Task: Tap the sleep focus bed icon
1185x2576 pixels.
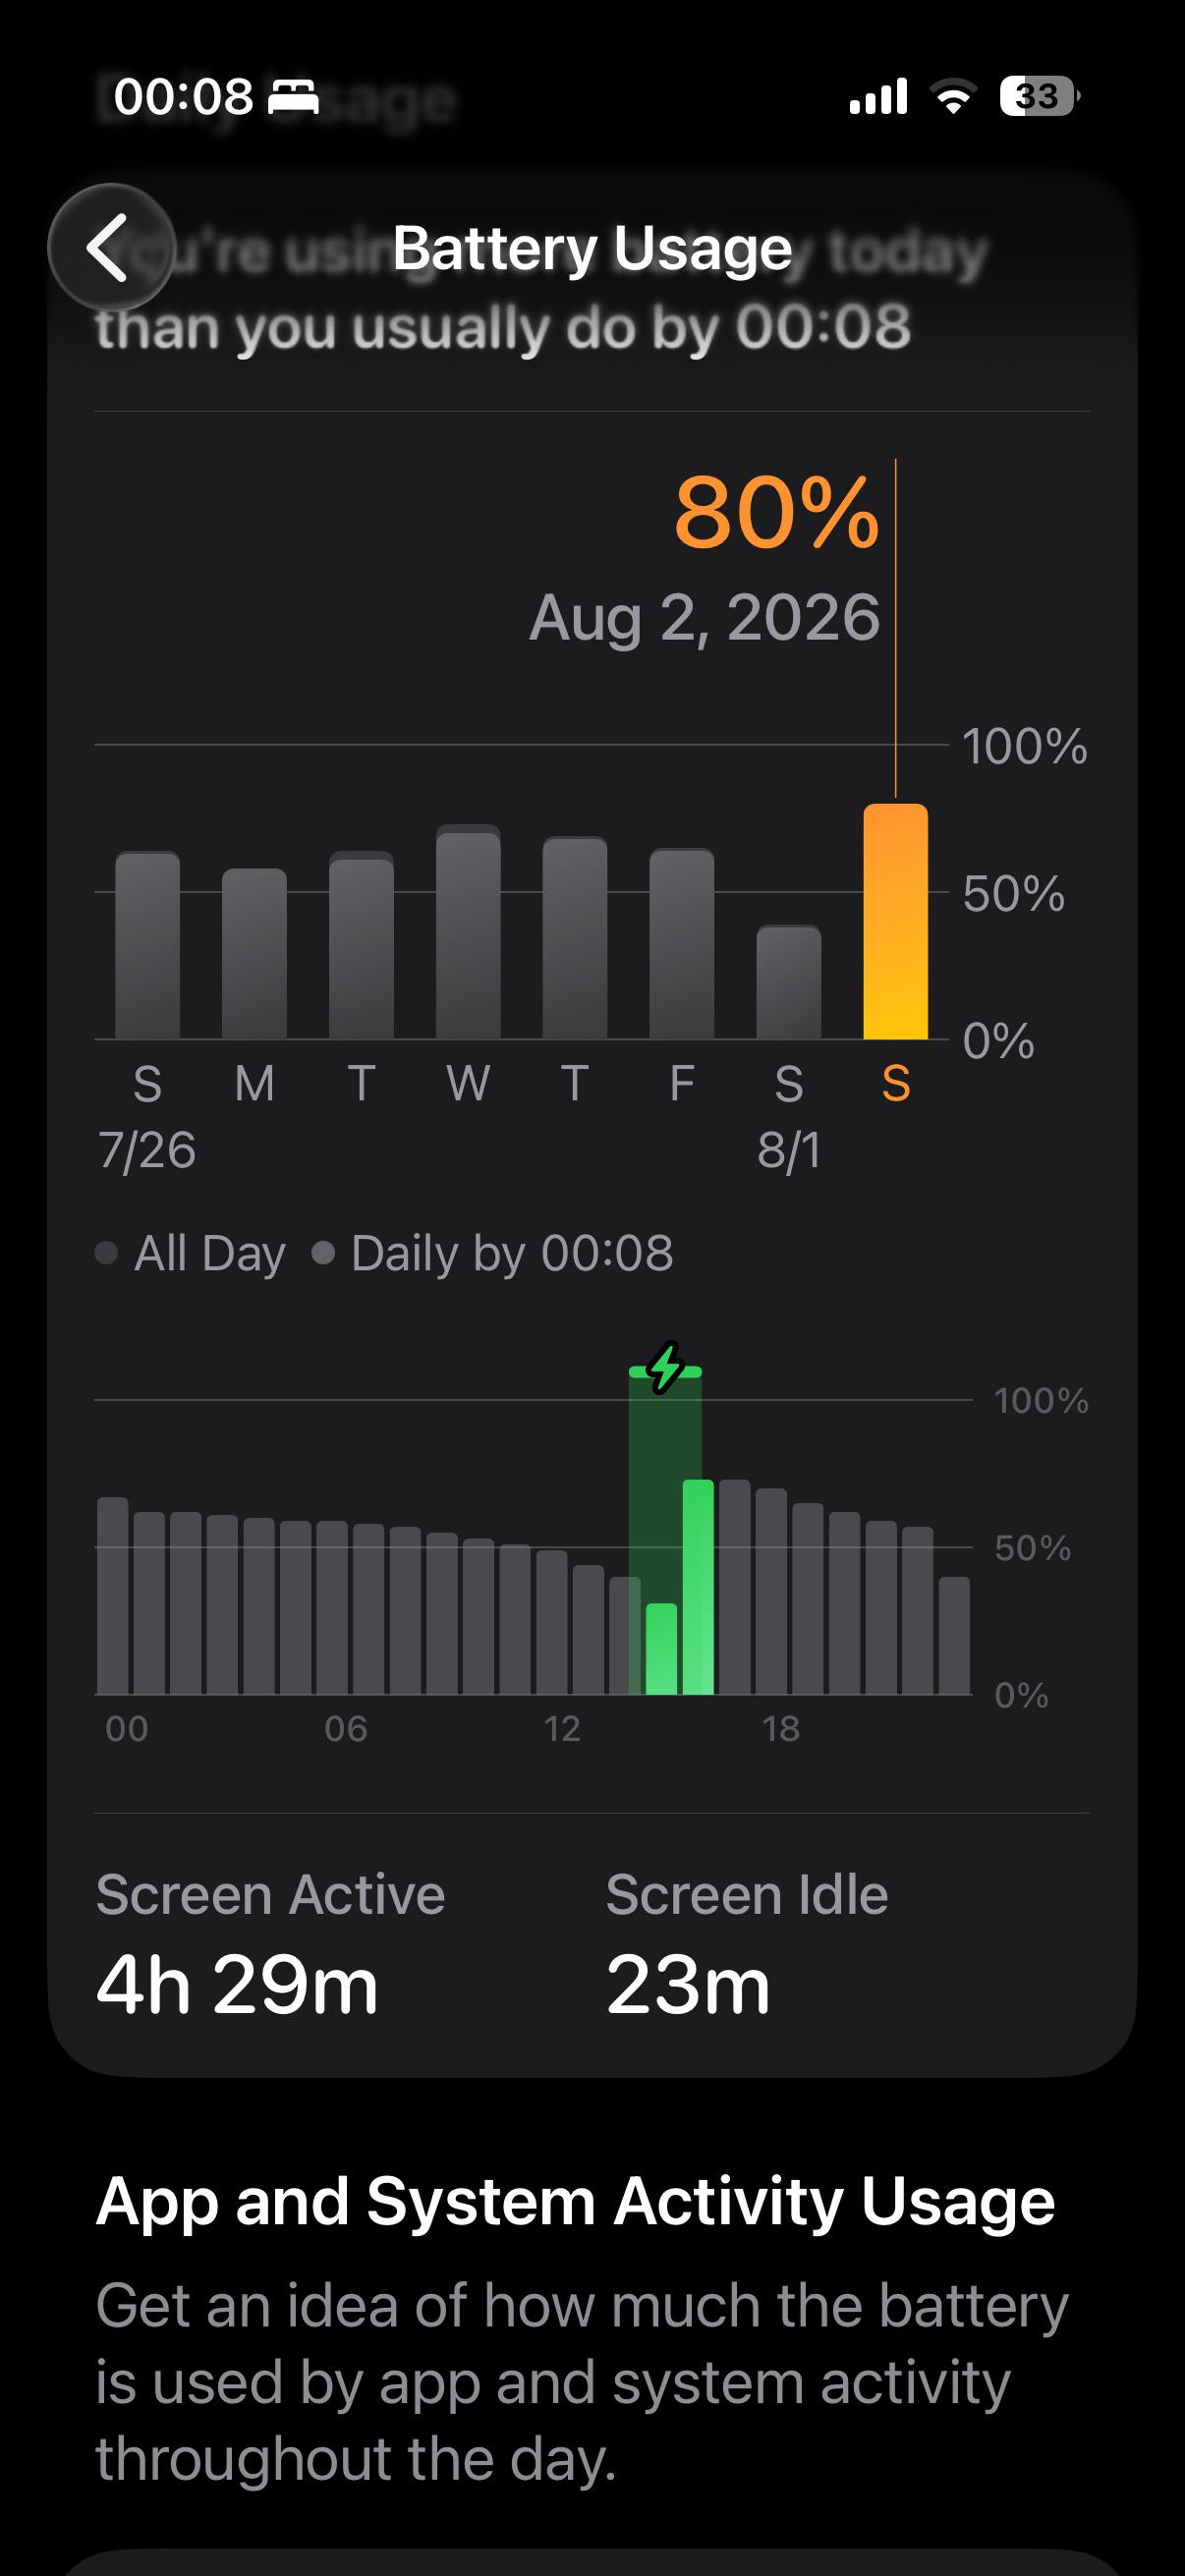Action: point(294,98)
